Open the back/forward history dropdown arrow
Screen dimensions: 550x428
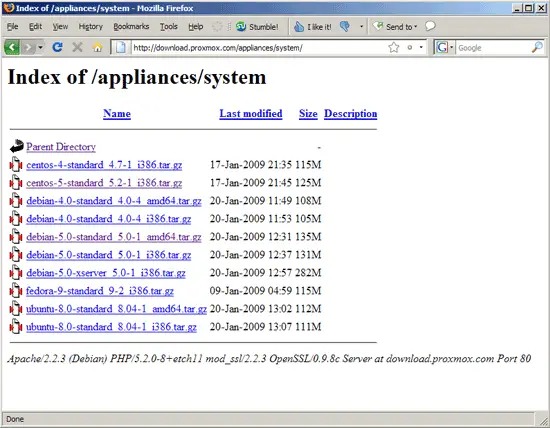coord(40,47)
